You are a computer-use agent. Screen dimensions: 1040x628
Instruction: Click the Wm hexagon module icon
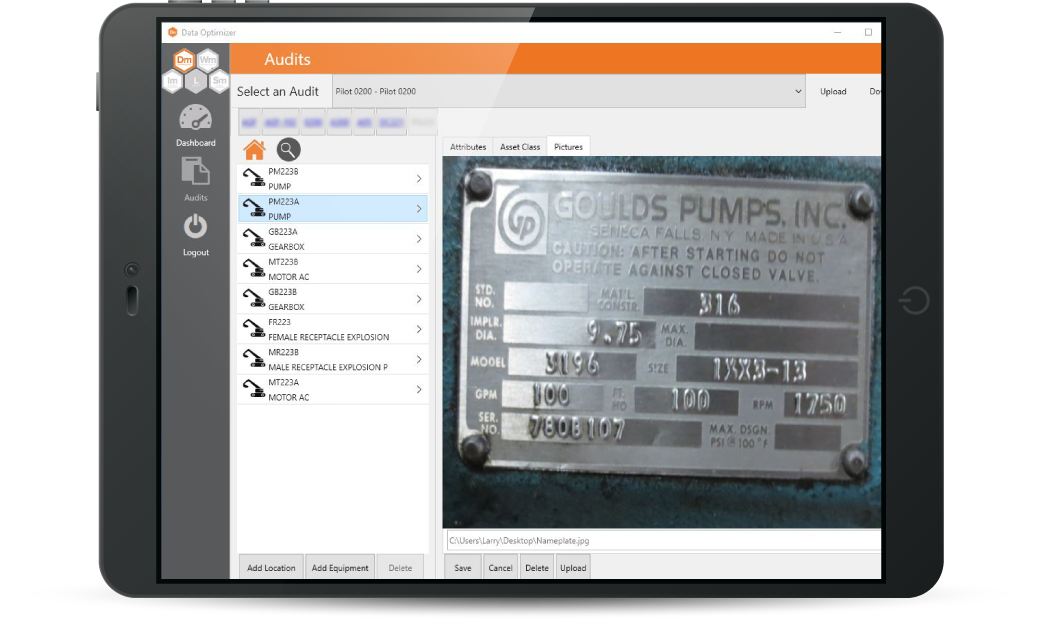point(208,60)
